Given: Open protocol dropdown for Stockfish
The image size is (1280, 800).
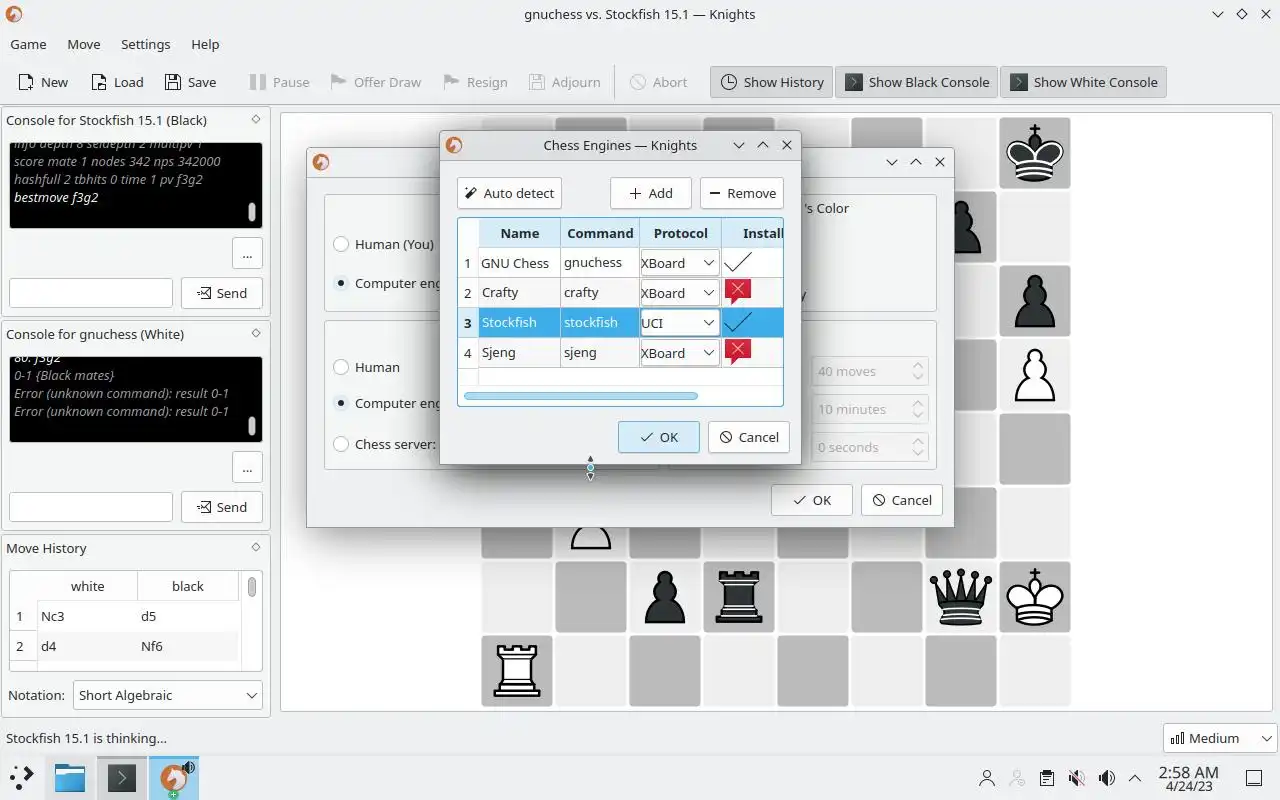Looking at the screenshot, I should (x=679, y=323).
